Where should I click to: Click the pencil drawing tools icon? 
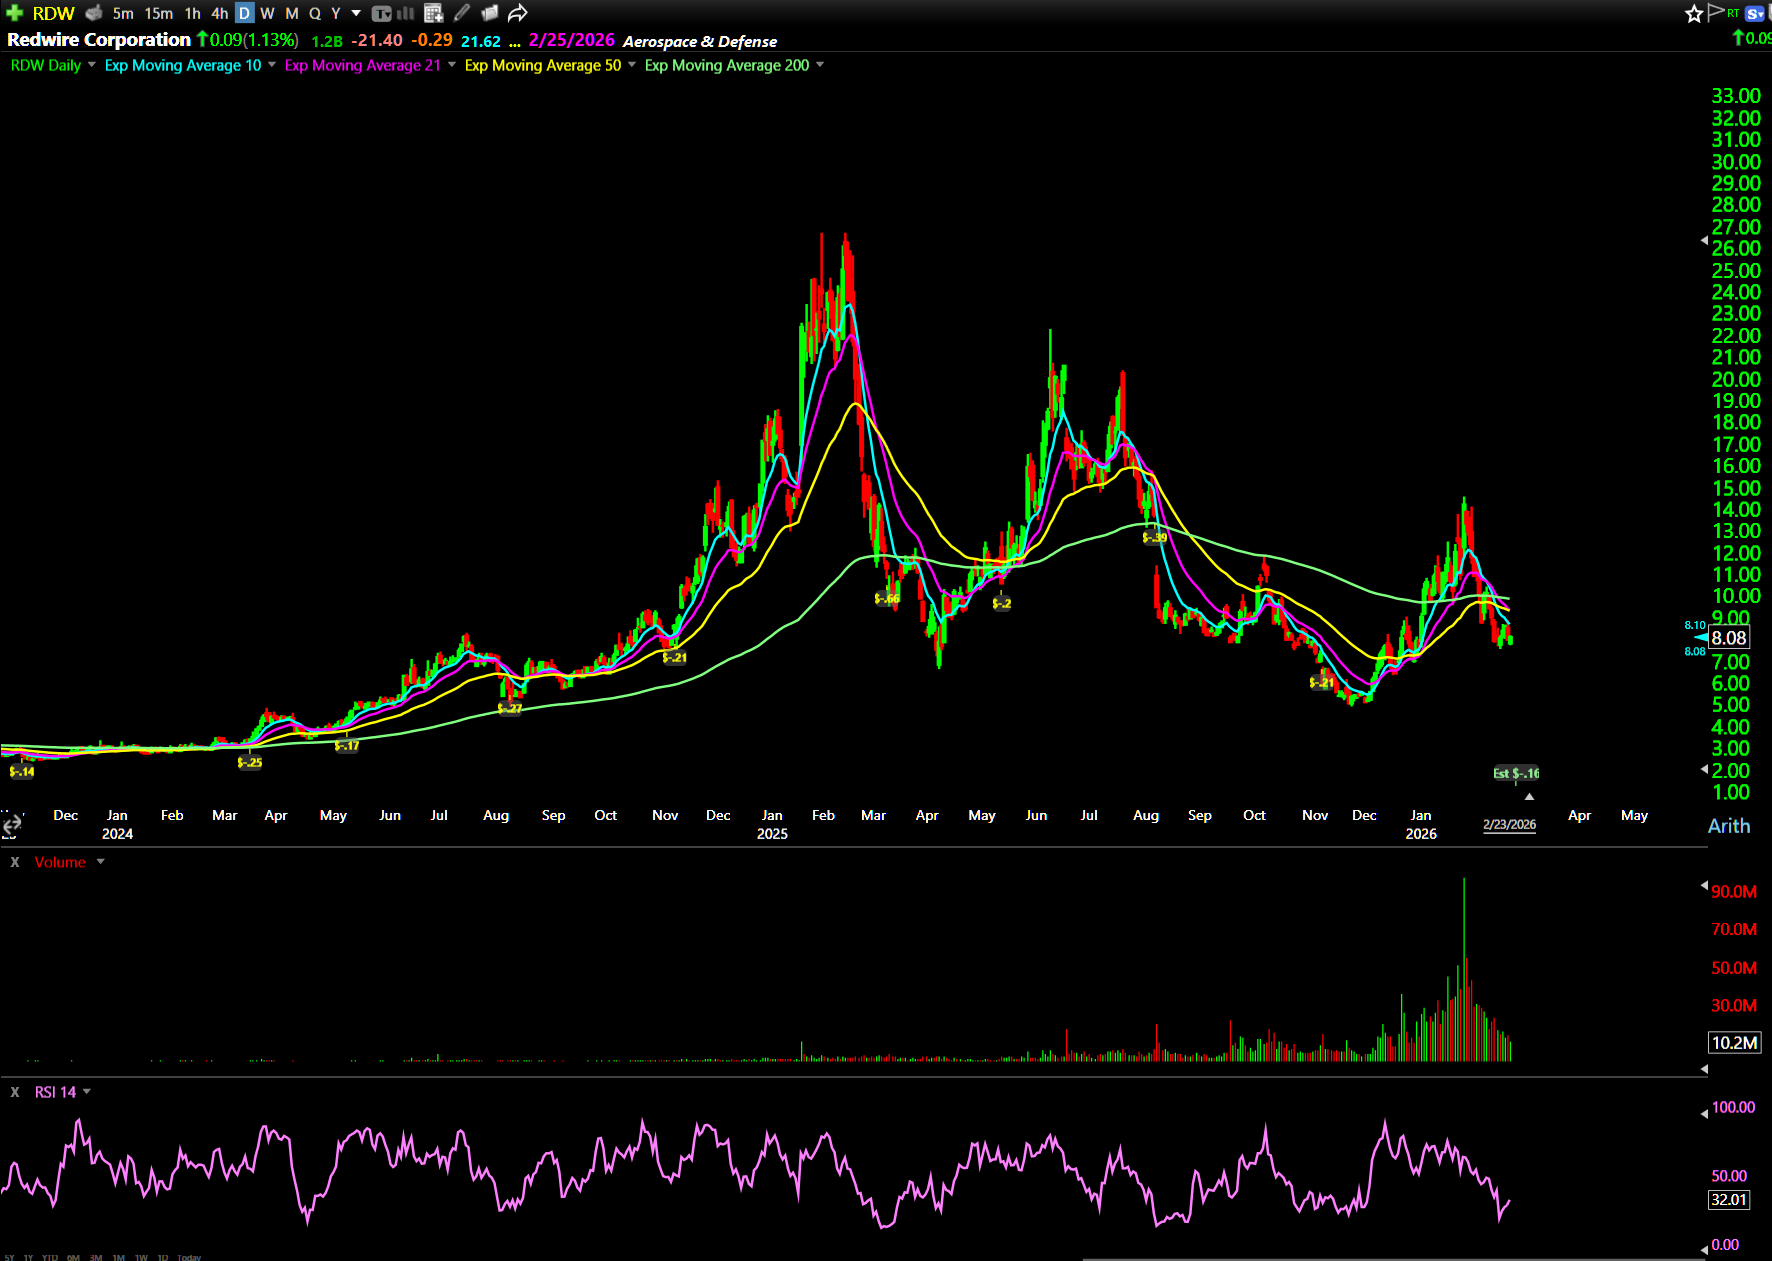pos(462,13)
